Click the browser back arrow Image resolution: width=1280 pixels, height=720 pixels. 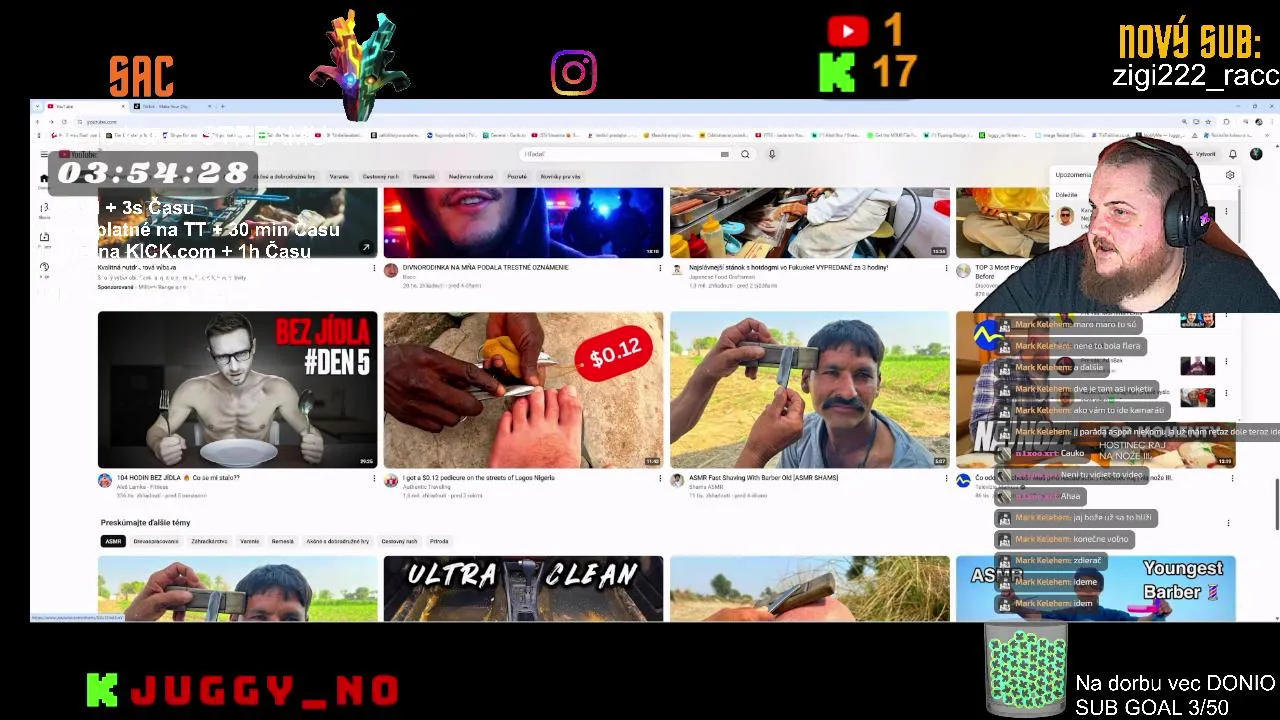point(39,122)
